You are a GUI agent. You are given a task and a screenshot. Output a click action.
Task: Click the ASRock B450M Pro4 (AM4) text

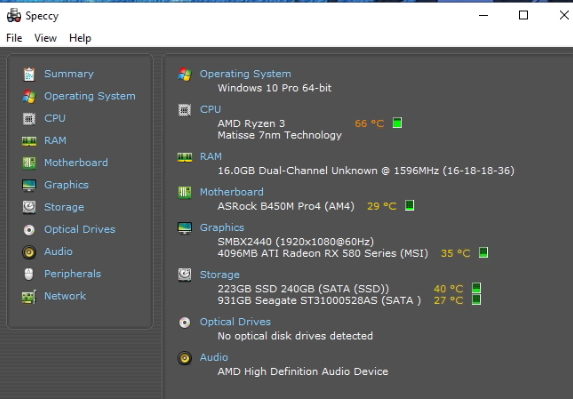click(286, 206)
